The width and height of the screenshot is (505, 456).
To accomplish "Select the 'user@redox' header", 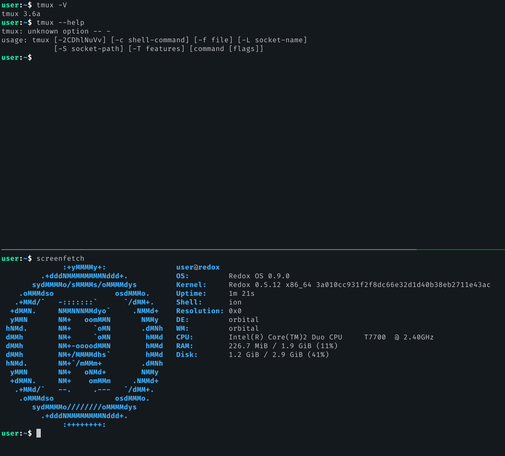I will point(198,267).
